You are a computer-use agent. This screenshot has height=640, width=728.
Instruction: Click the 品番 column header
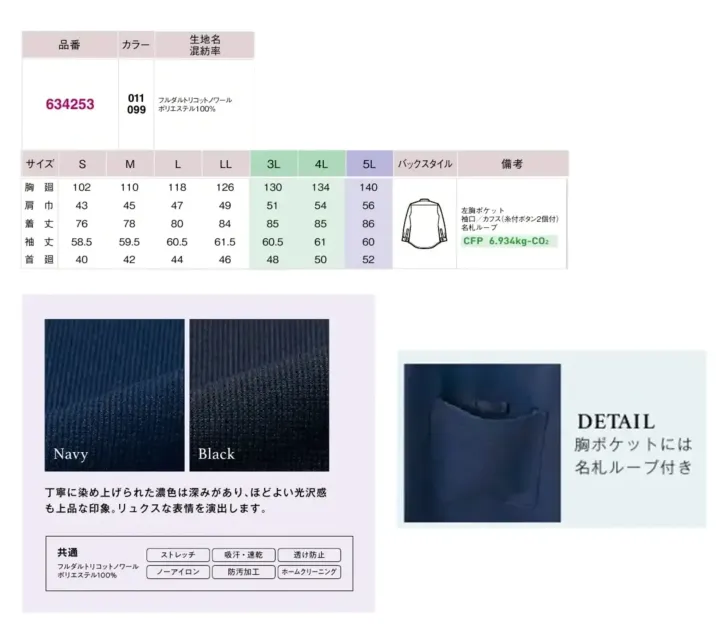coord(70,45)
